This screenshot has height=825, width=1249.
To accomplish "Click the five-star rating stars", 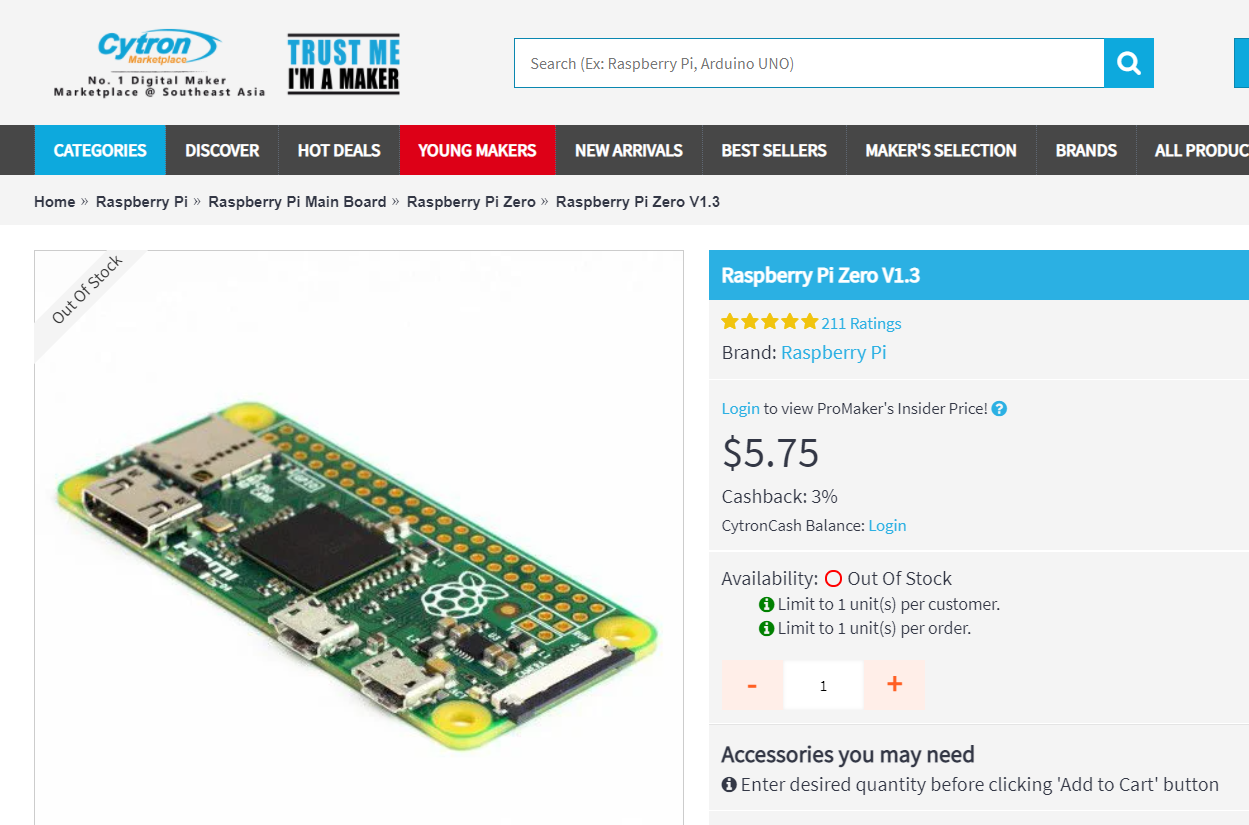I will click(x=770, y=322).
